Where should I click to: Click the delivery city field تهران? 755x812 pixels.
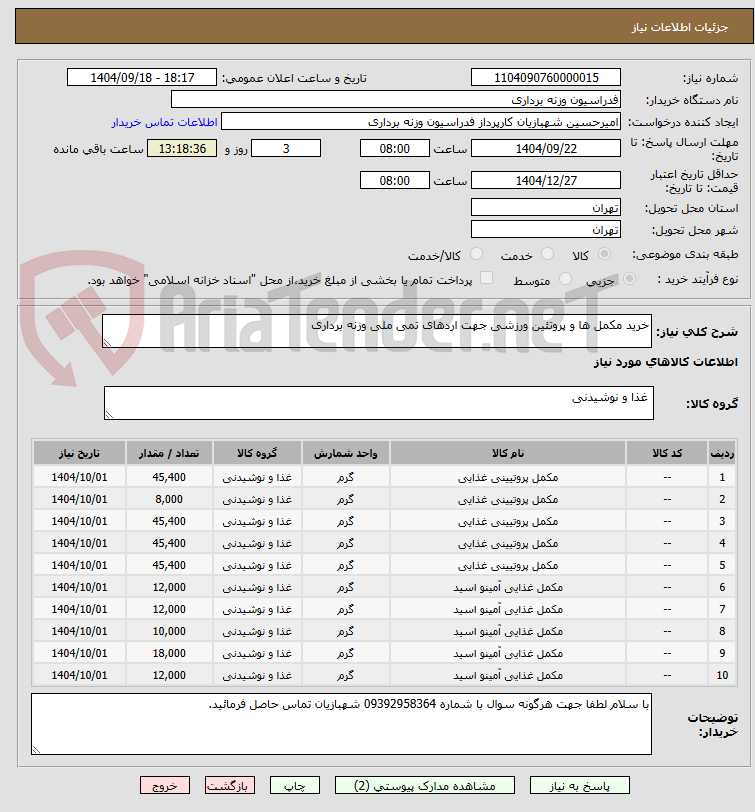point(546,229)
